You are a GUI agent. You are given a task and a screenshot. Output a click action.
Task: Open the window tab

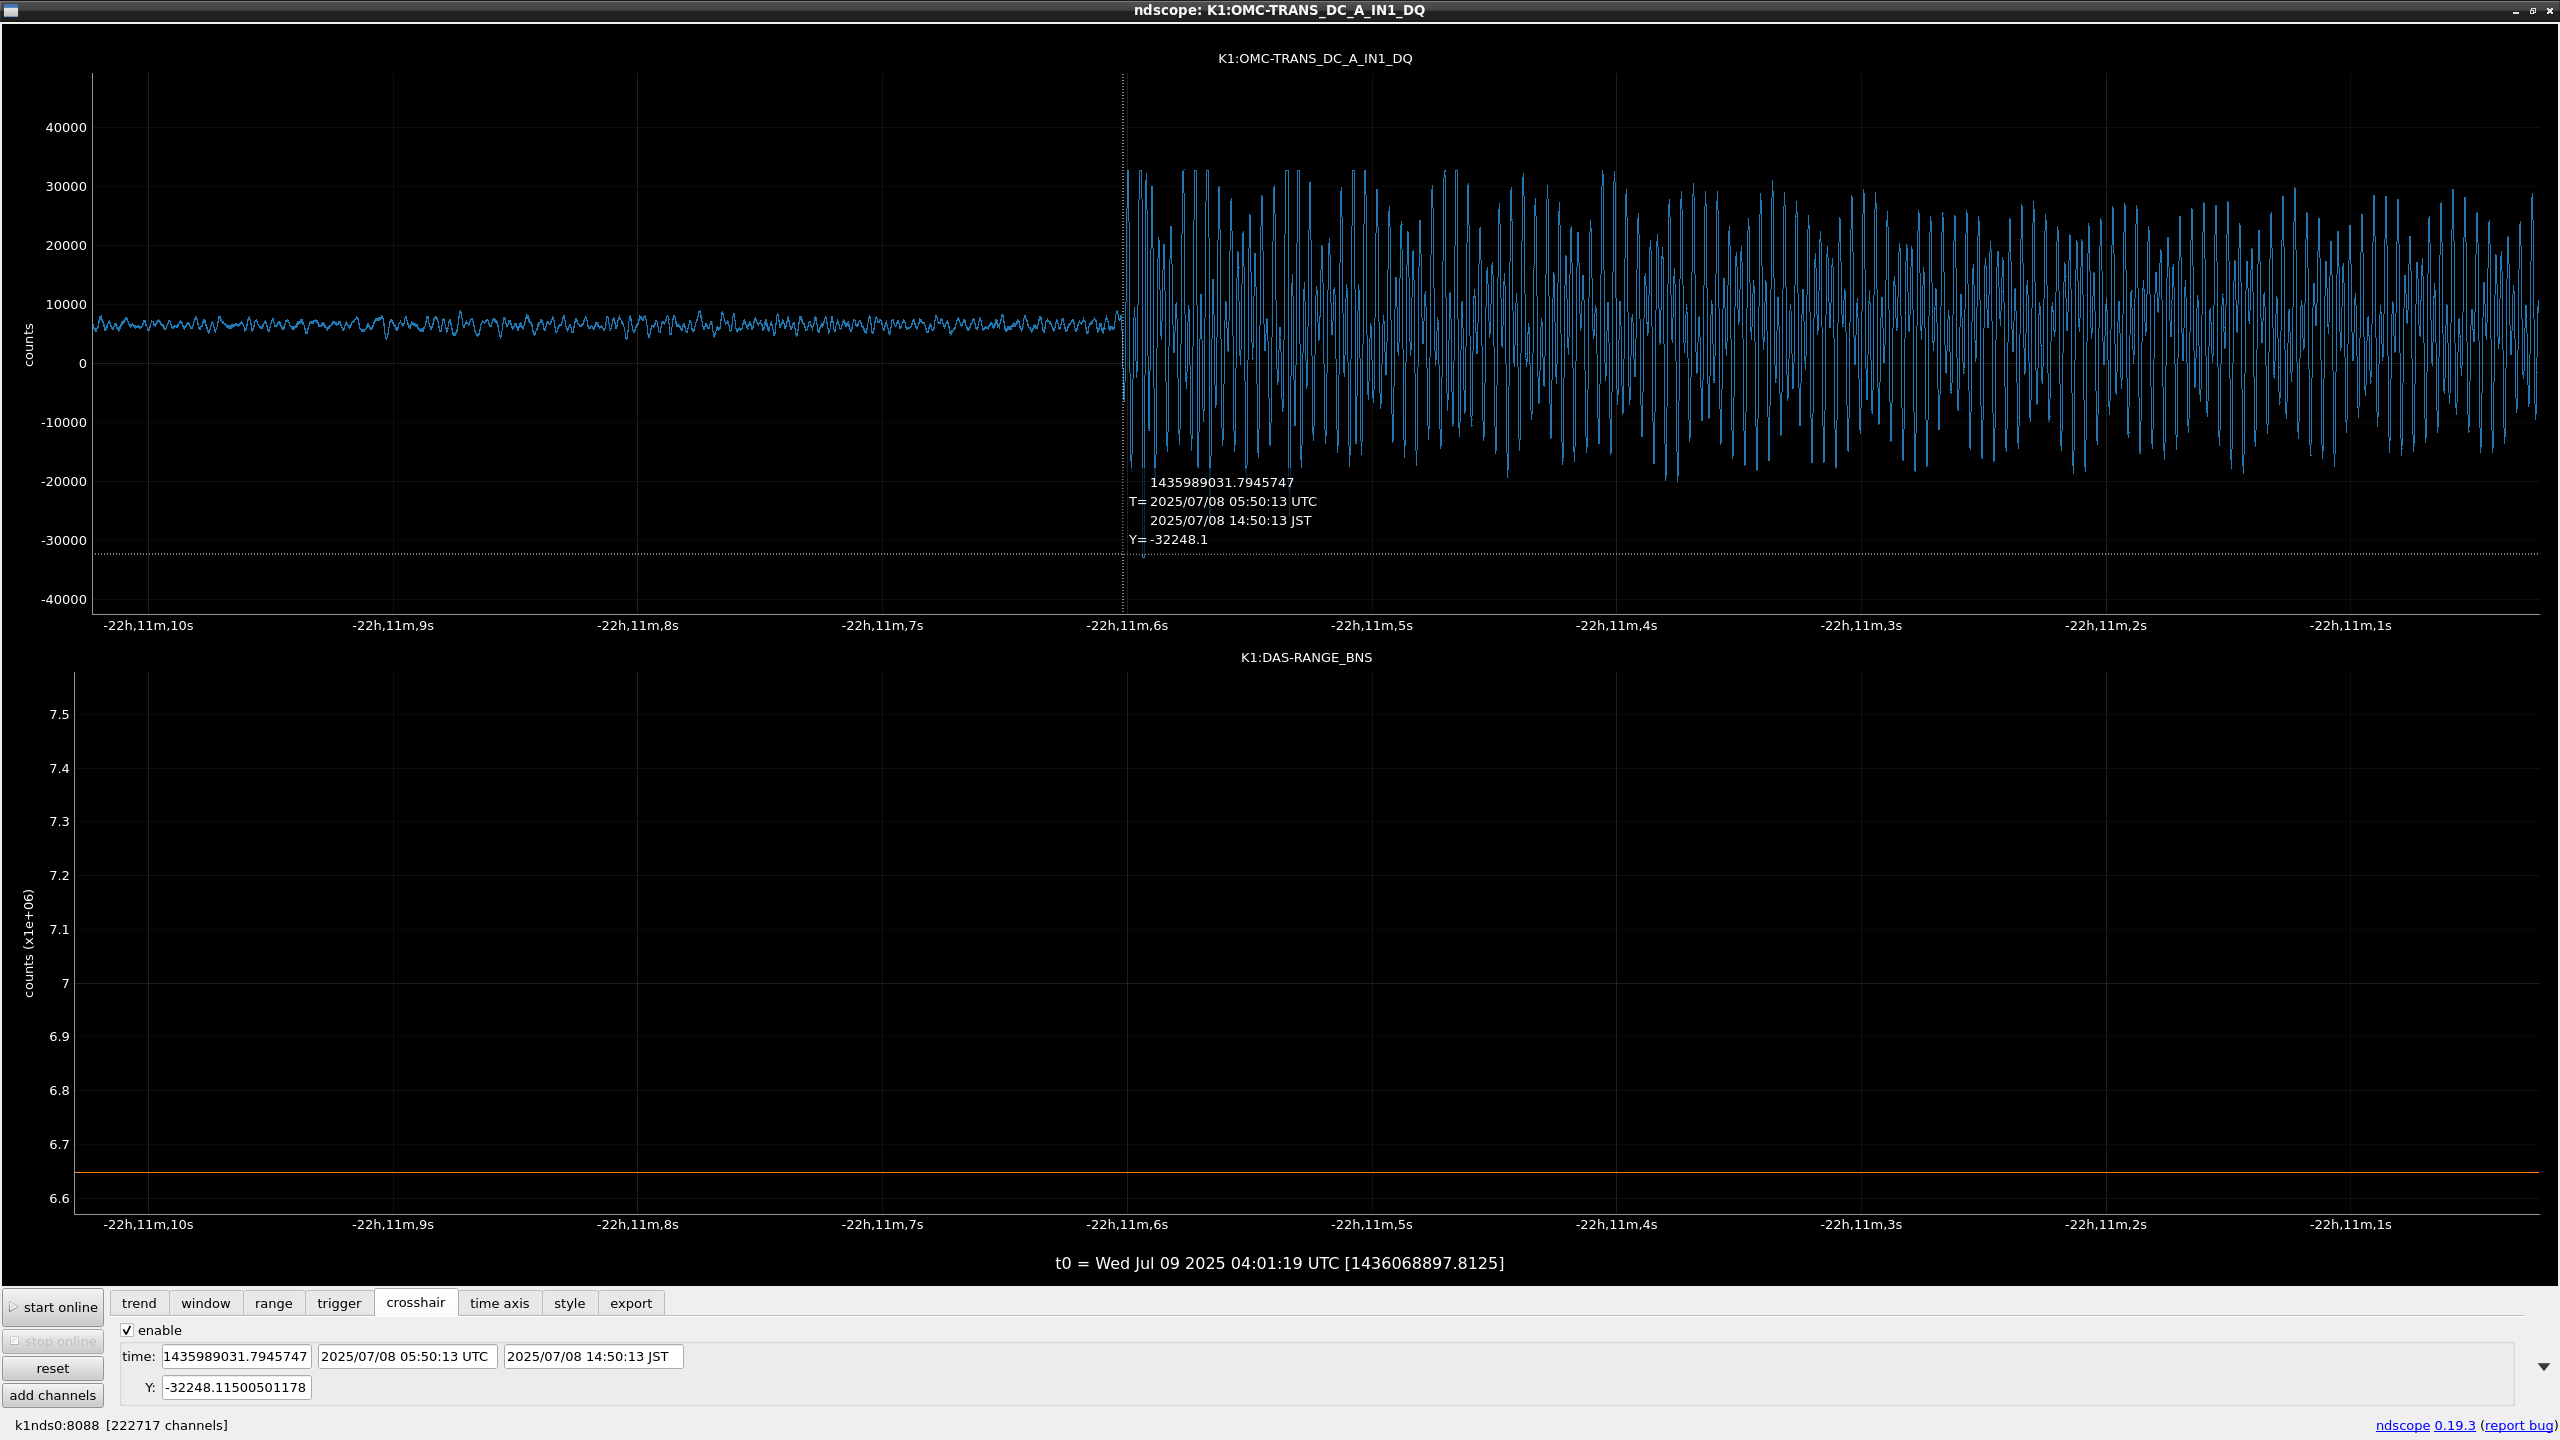pos(206,1303)
